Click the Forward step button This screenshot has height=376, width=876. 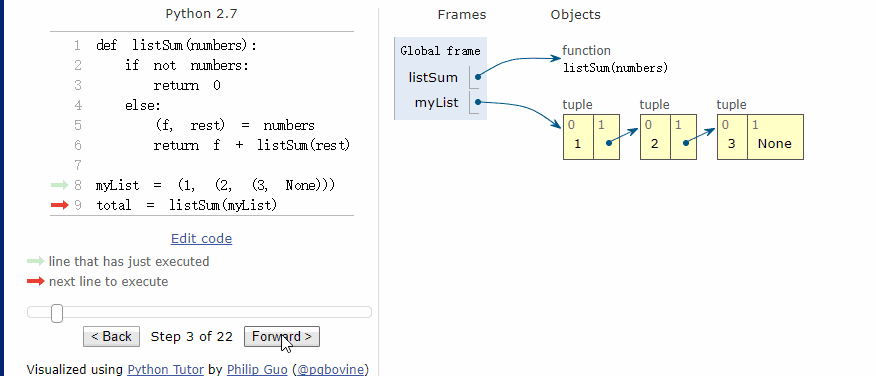point(282,336)
